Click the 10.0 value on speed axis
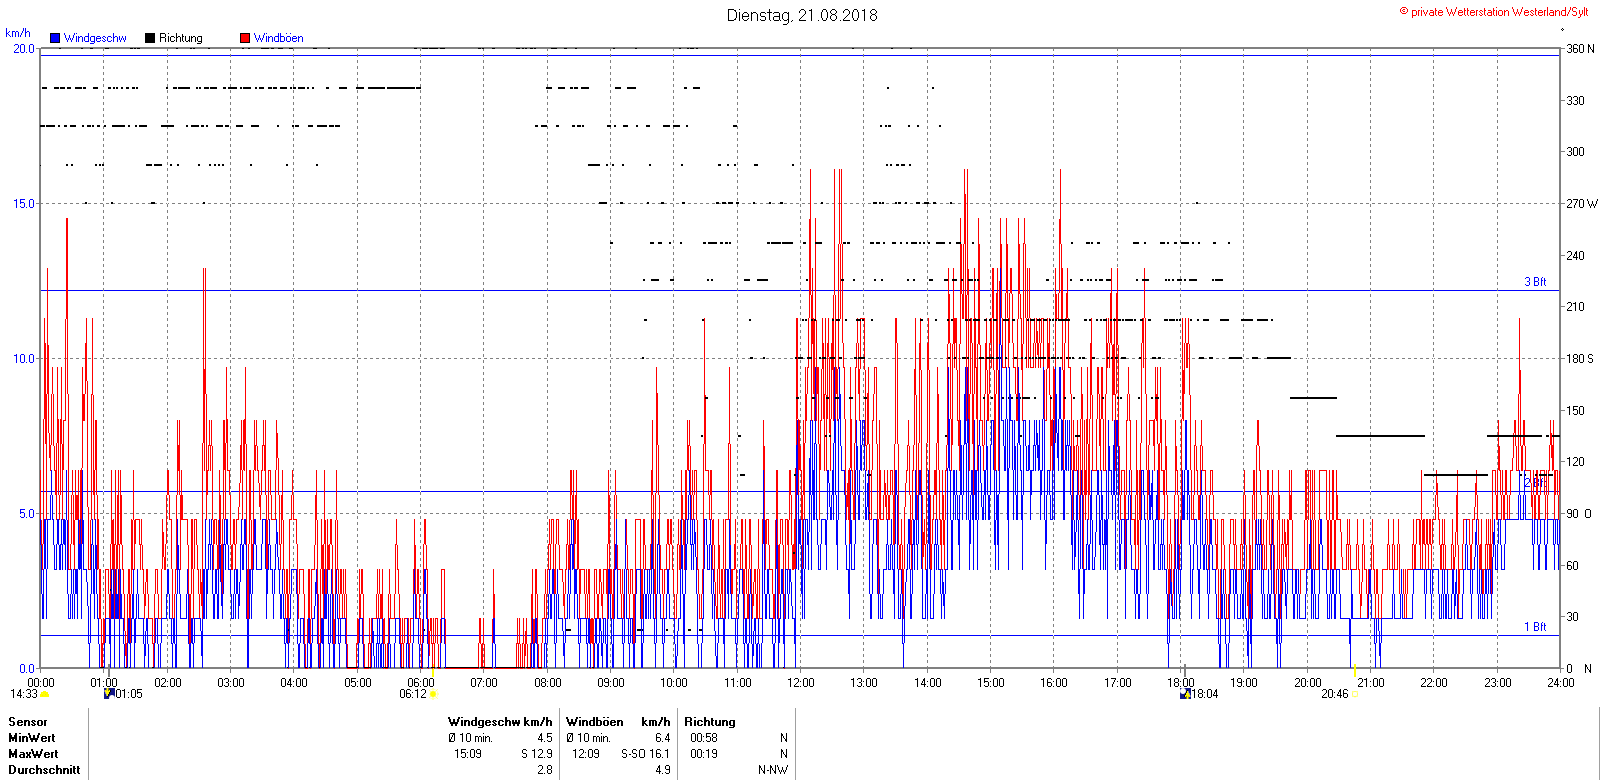 click(x=23, y=358)
